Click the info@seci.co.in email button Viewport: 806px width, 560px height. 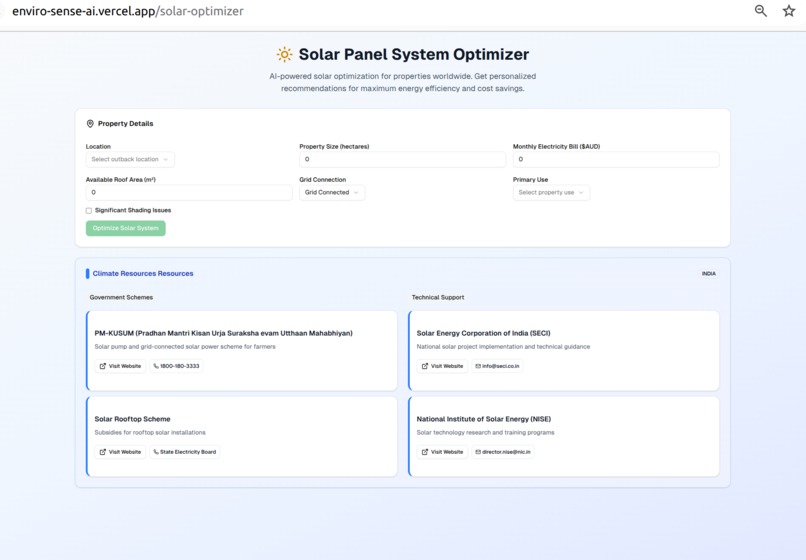point(497,366)
